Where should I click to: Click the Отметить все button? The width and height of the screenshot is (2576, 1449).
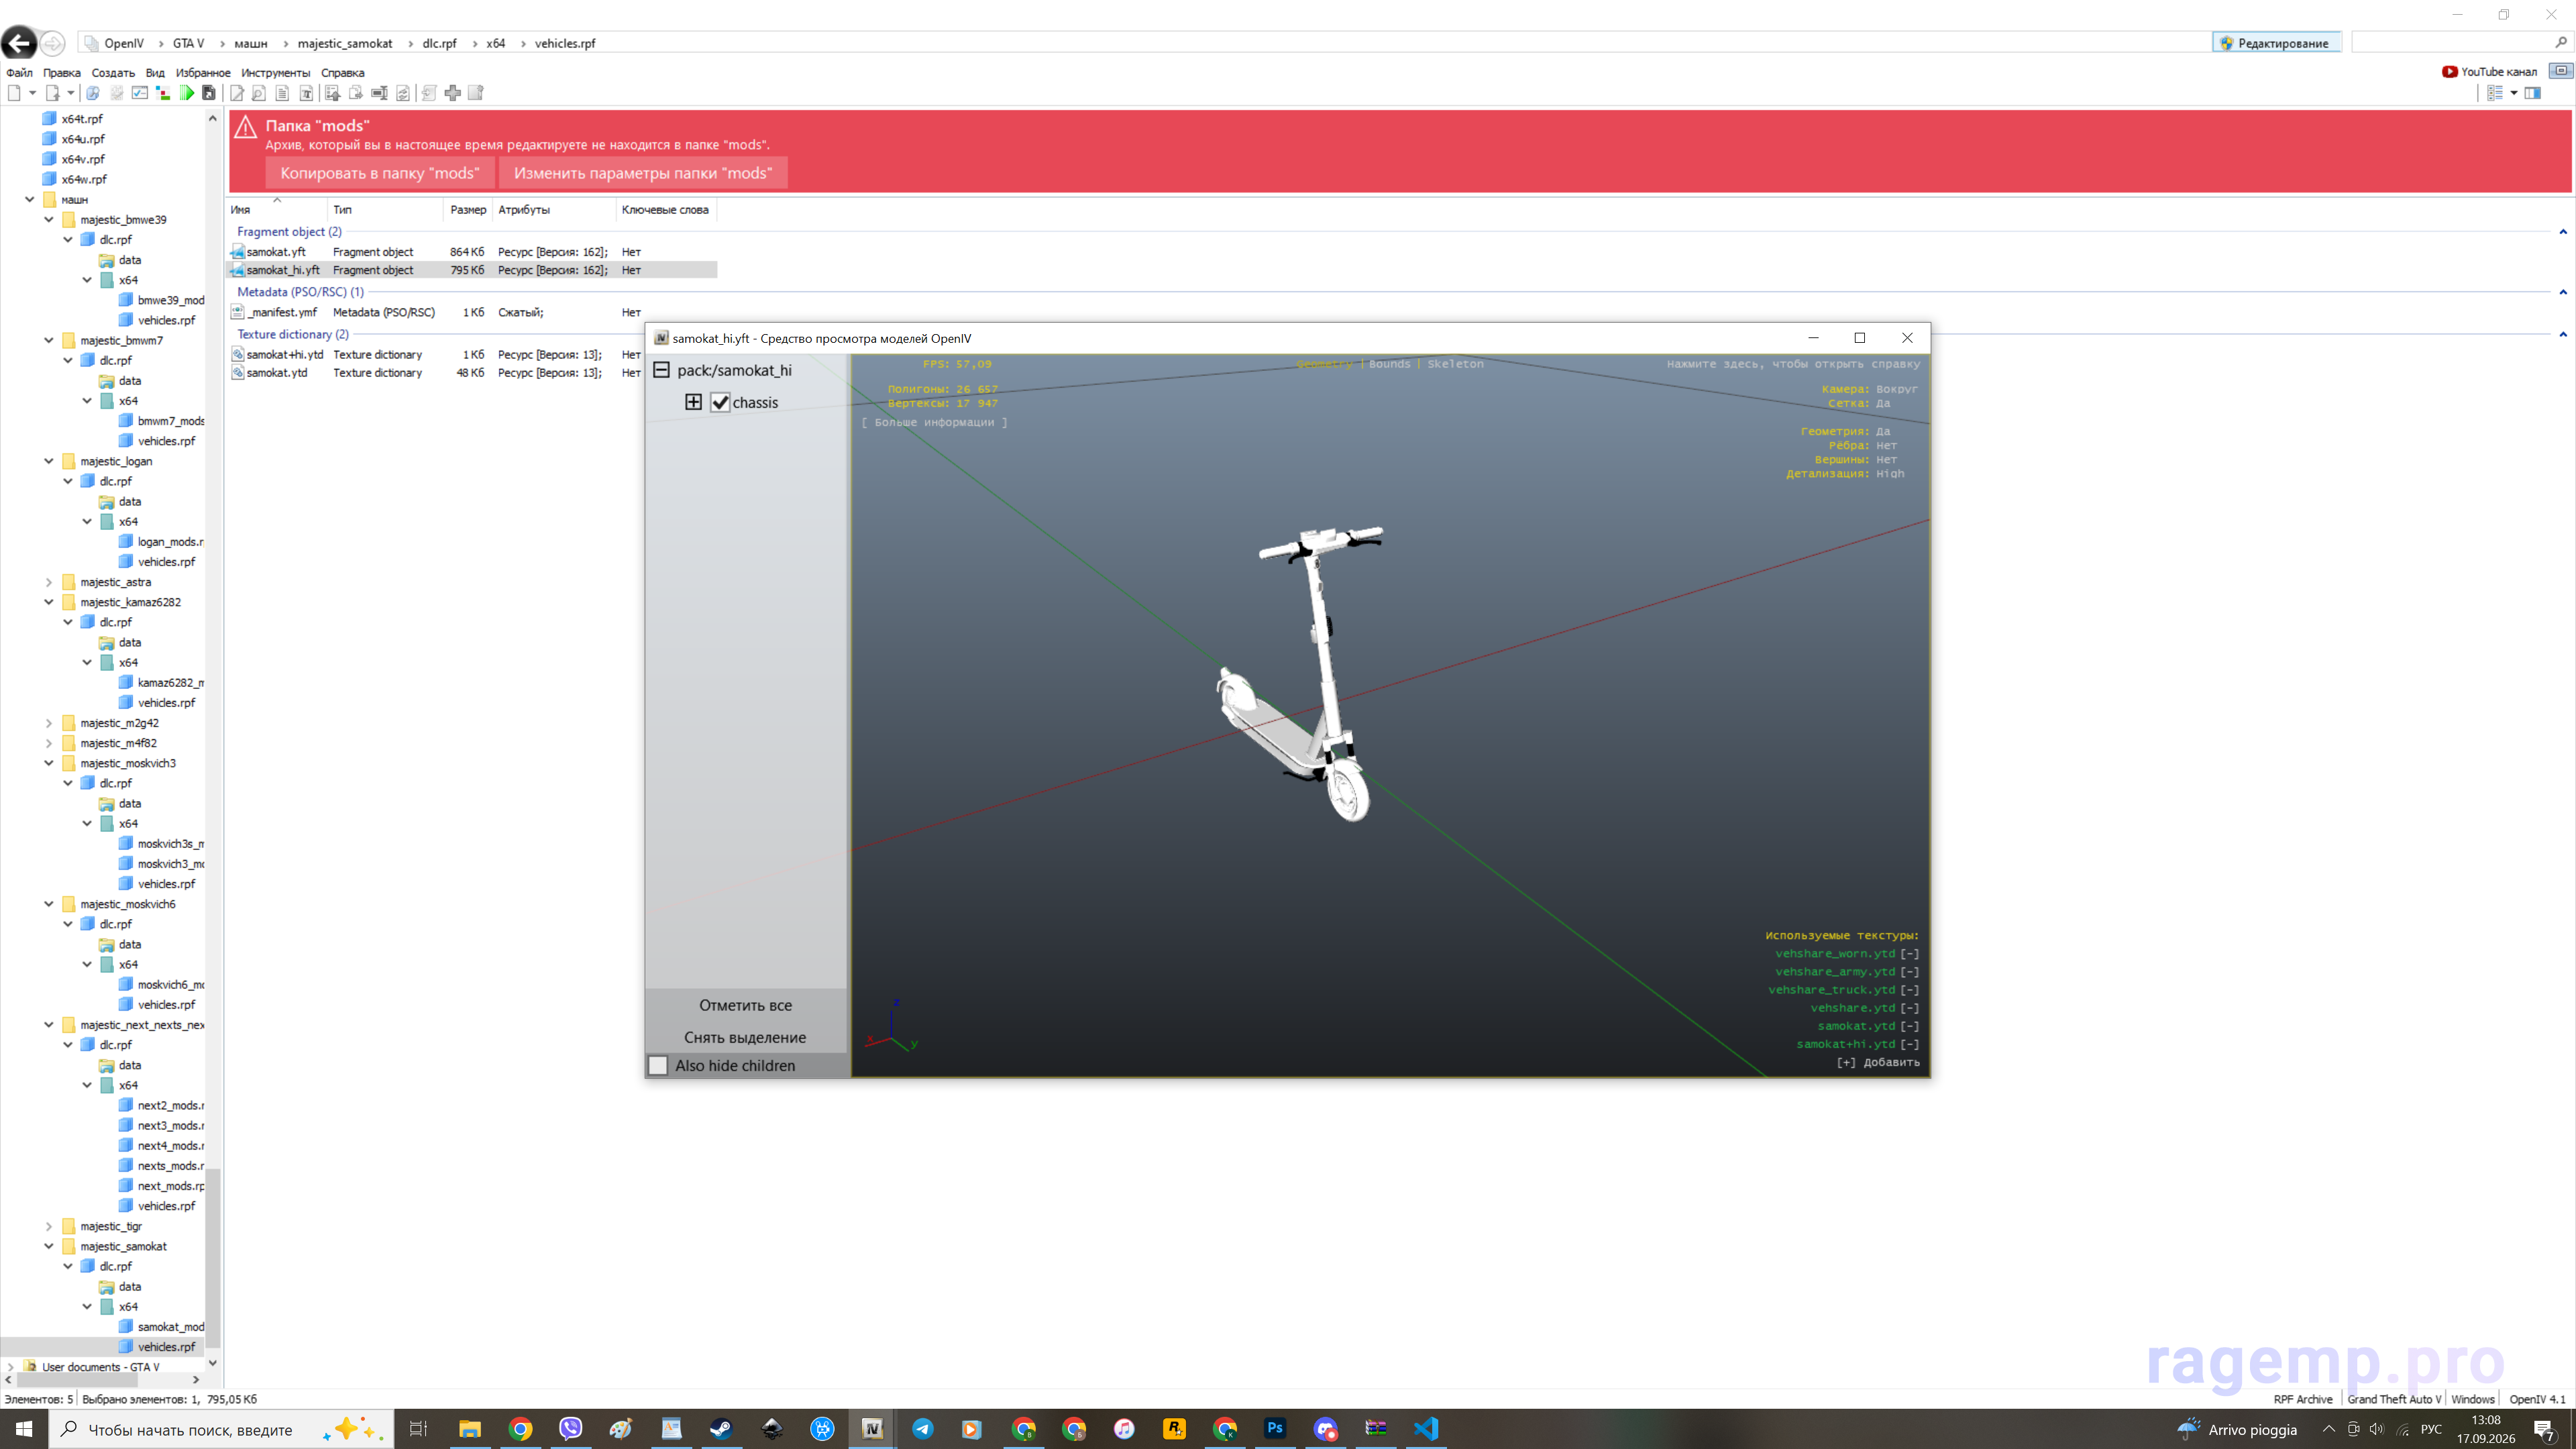745,1005
